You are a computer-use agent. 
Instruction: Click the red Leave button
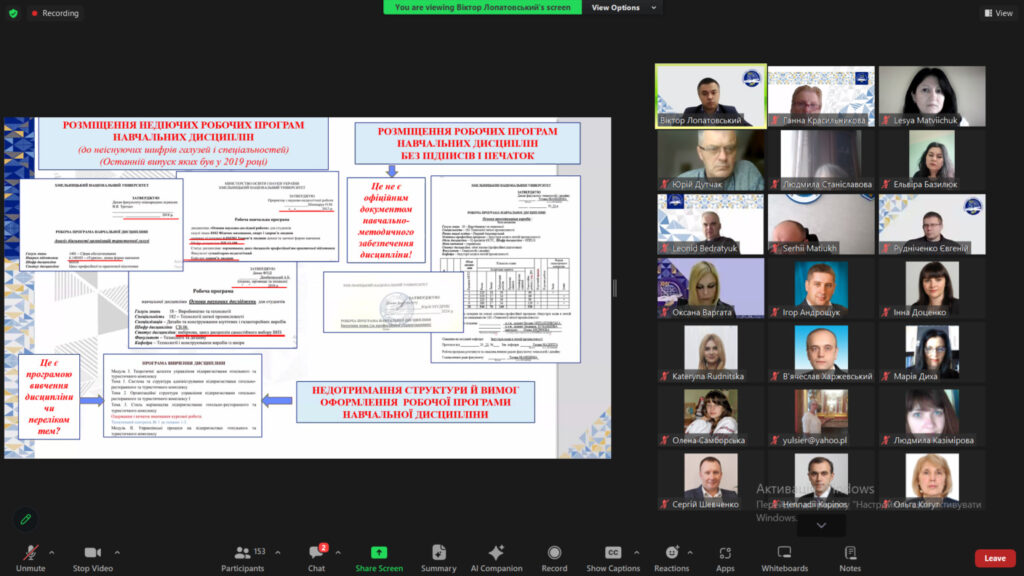994,558
